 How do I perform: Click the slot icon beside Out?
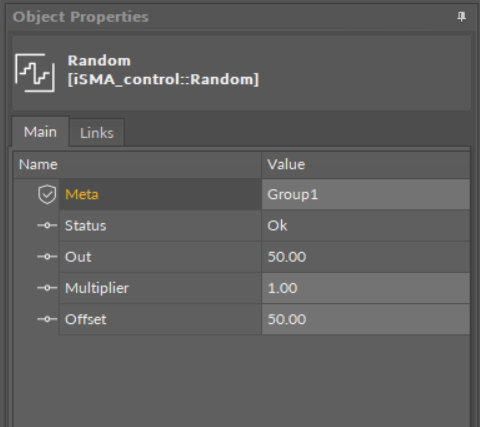(x=47, y=256)
